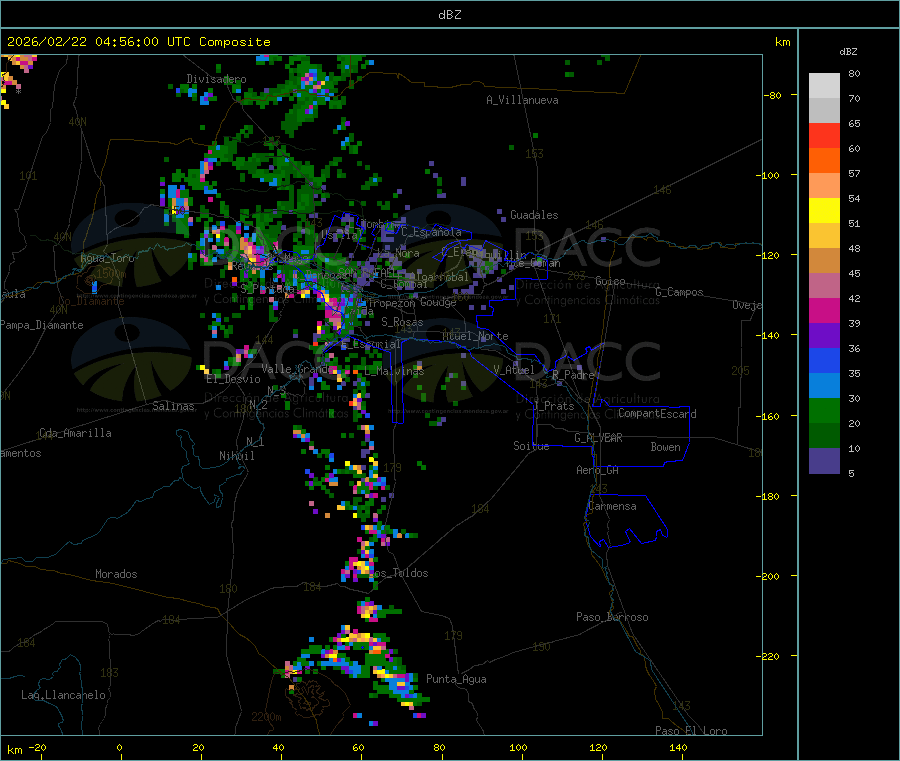The width and height of the screenshot is (900, 761).
Task: Click the 'Pampa_Diamante' label
Action: 42,325
